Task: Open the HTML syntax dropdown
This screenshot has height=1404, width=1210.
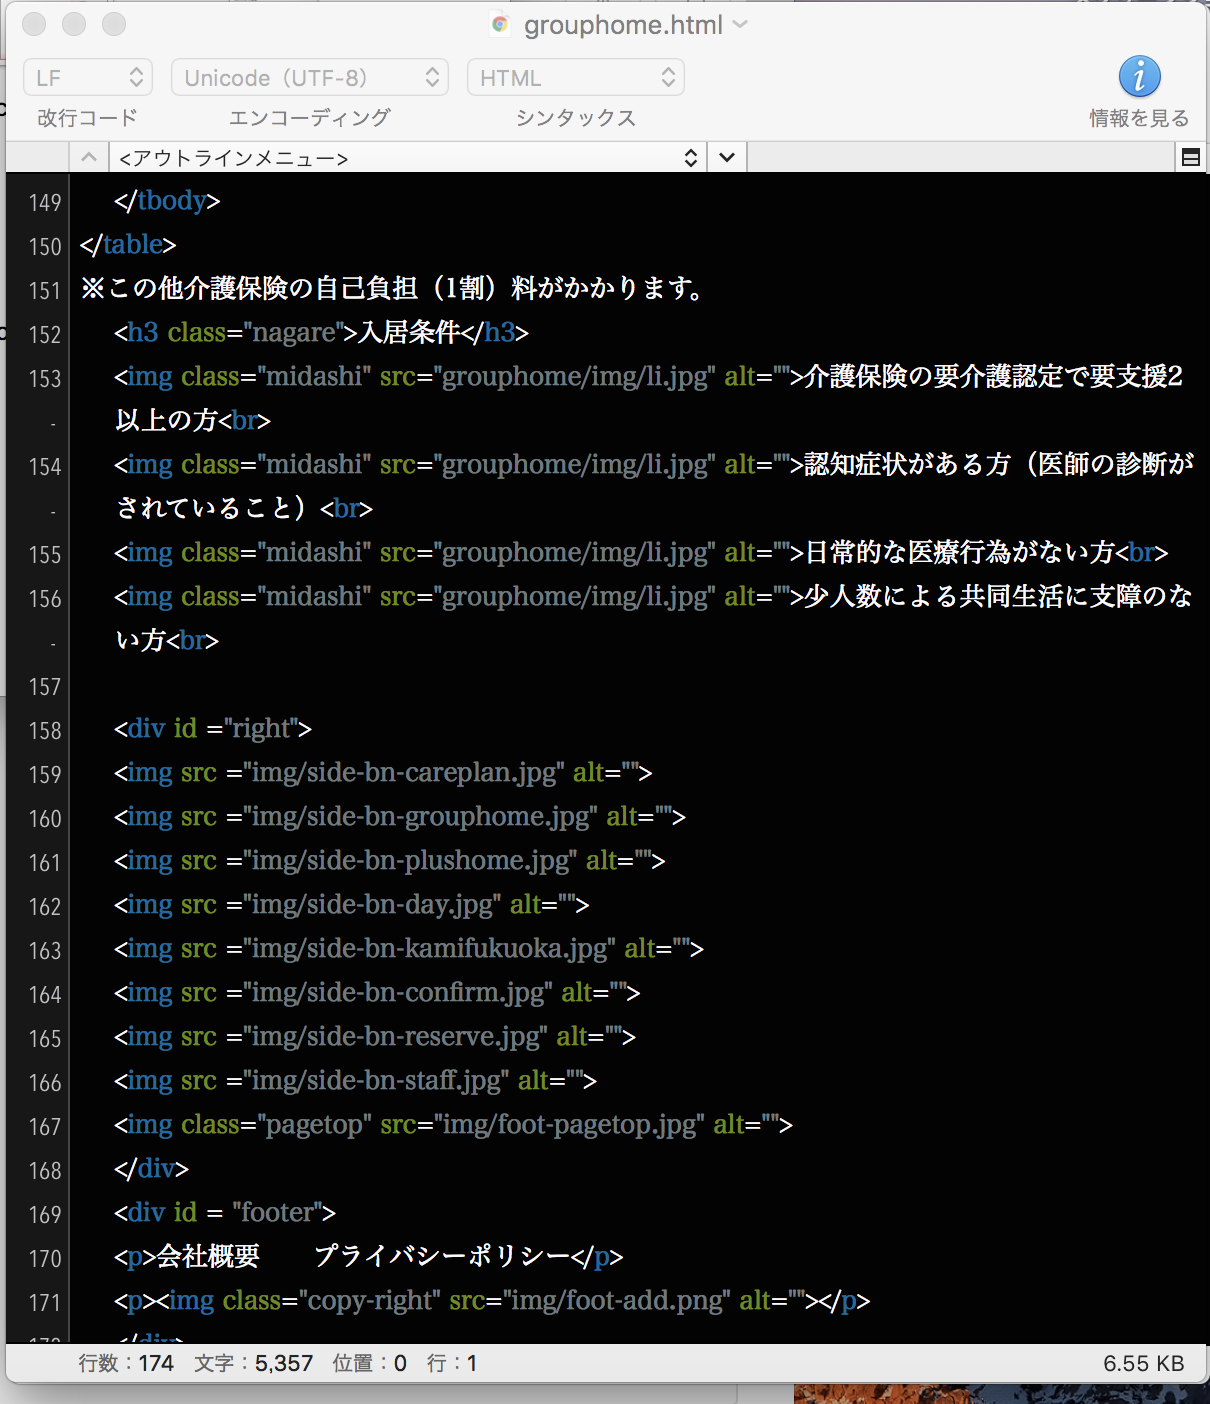Action: pyautogui.click(x=575, y=78)
